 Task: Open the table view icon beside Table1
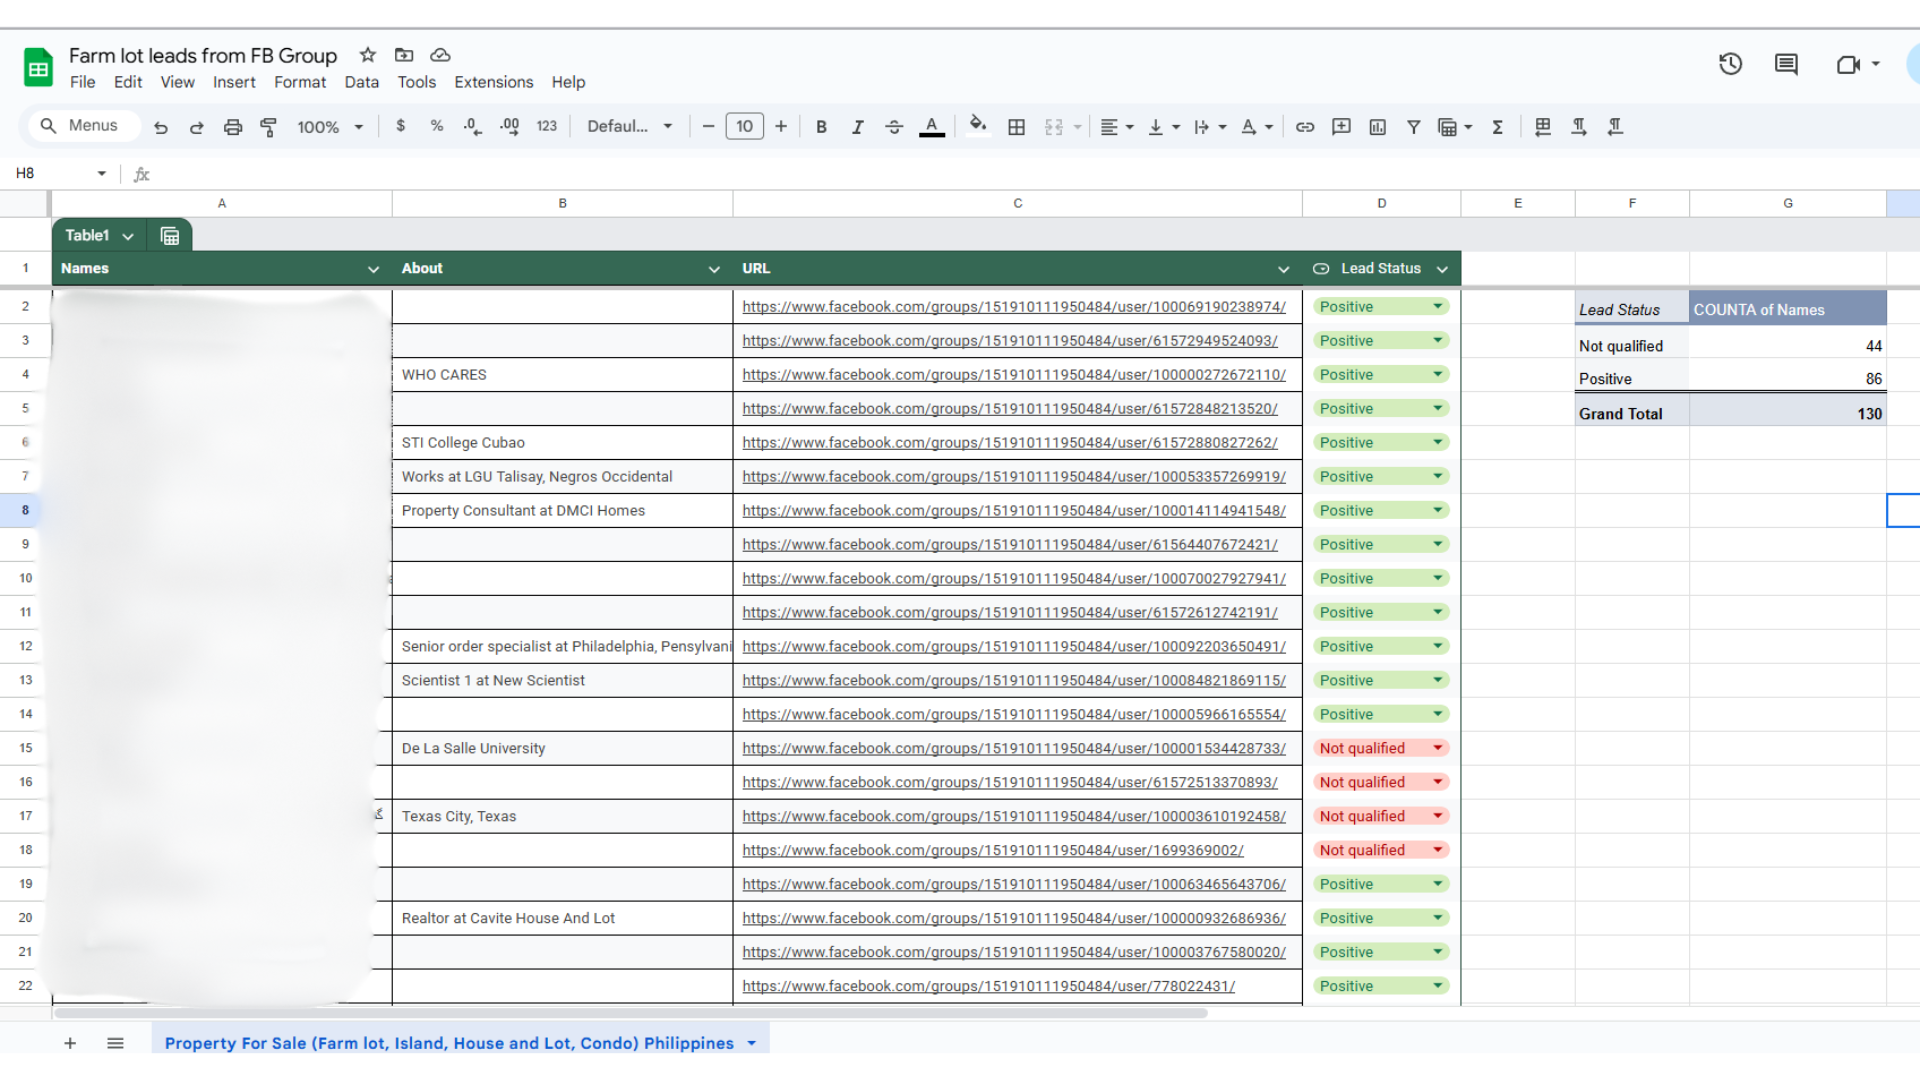tap(170, 236)
